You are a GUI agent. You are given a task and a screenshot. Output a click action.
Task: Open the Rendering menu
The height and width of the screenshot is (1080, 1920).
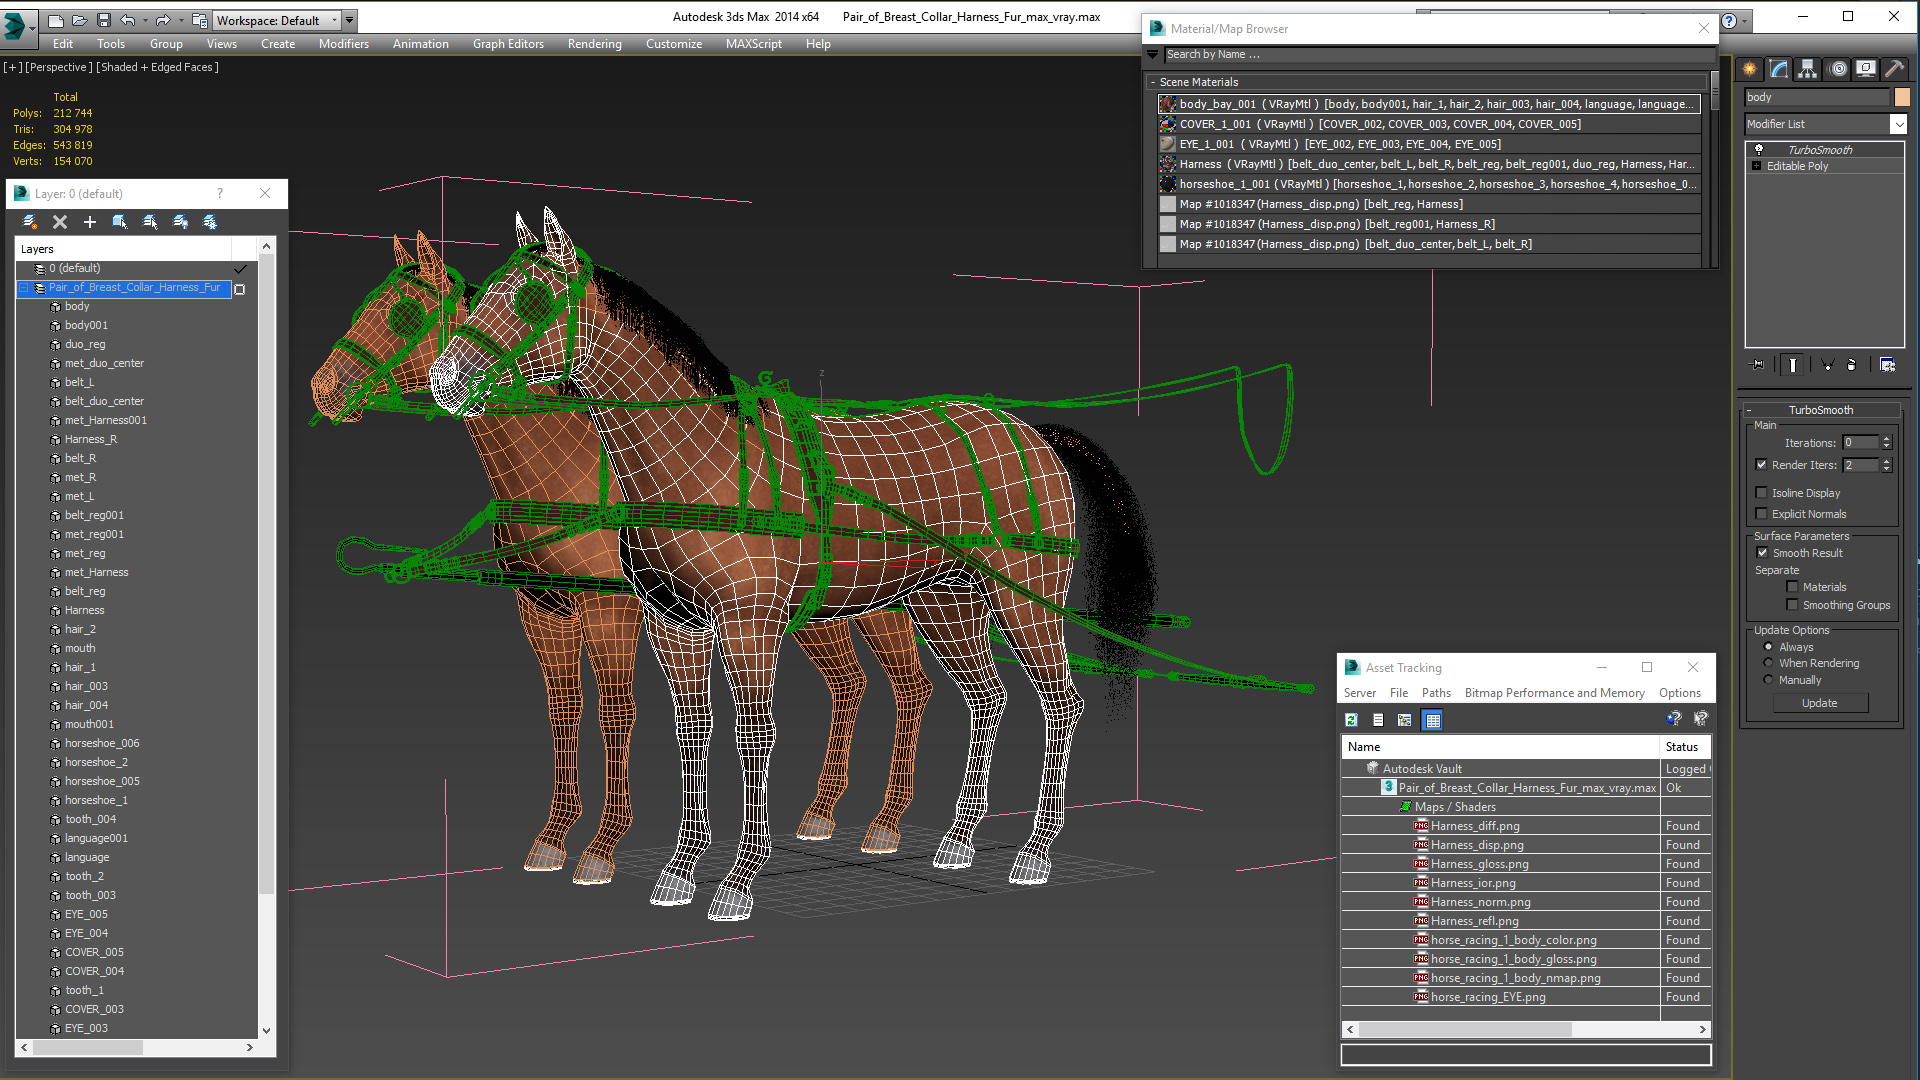(x=594, y=44)
